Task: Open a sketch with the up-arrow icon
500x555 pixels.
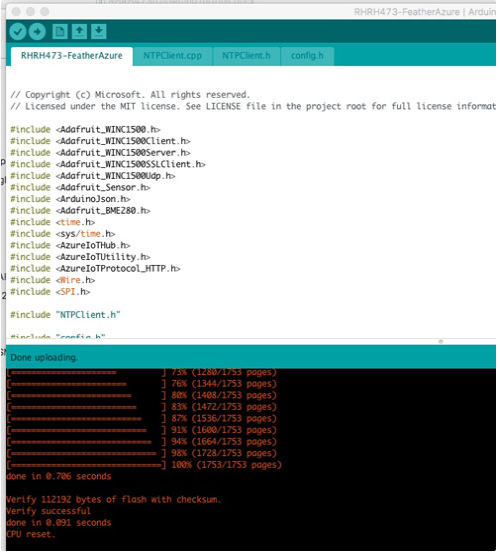Action: pyautogui.click(x=79, y=32)
